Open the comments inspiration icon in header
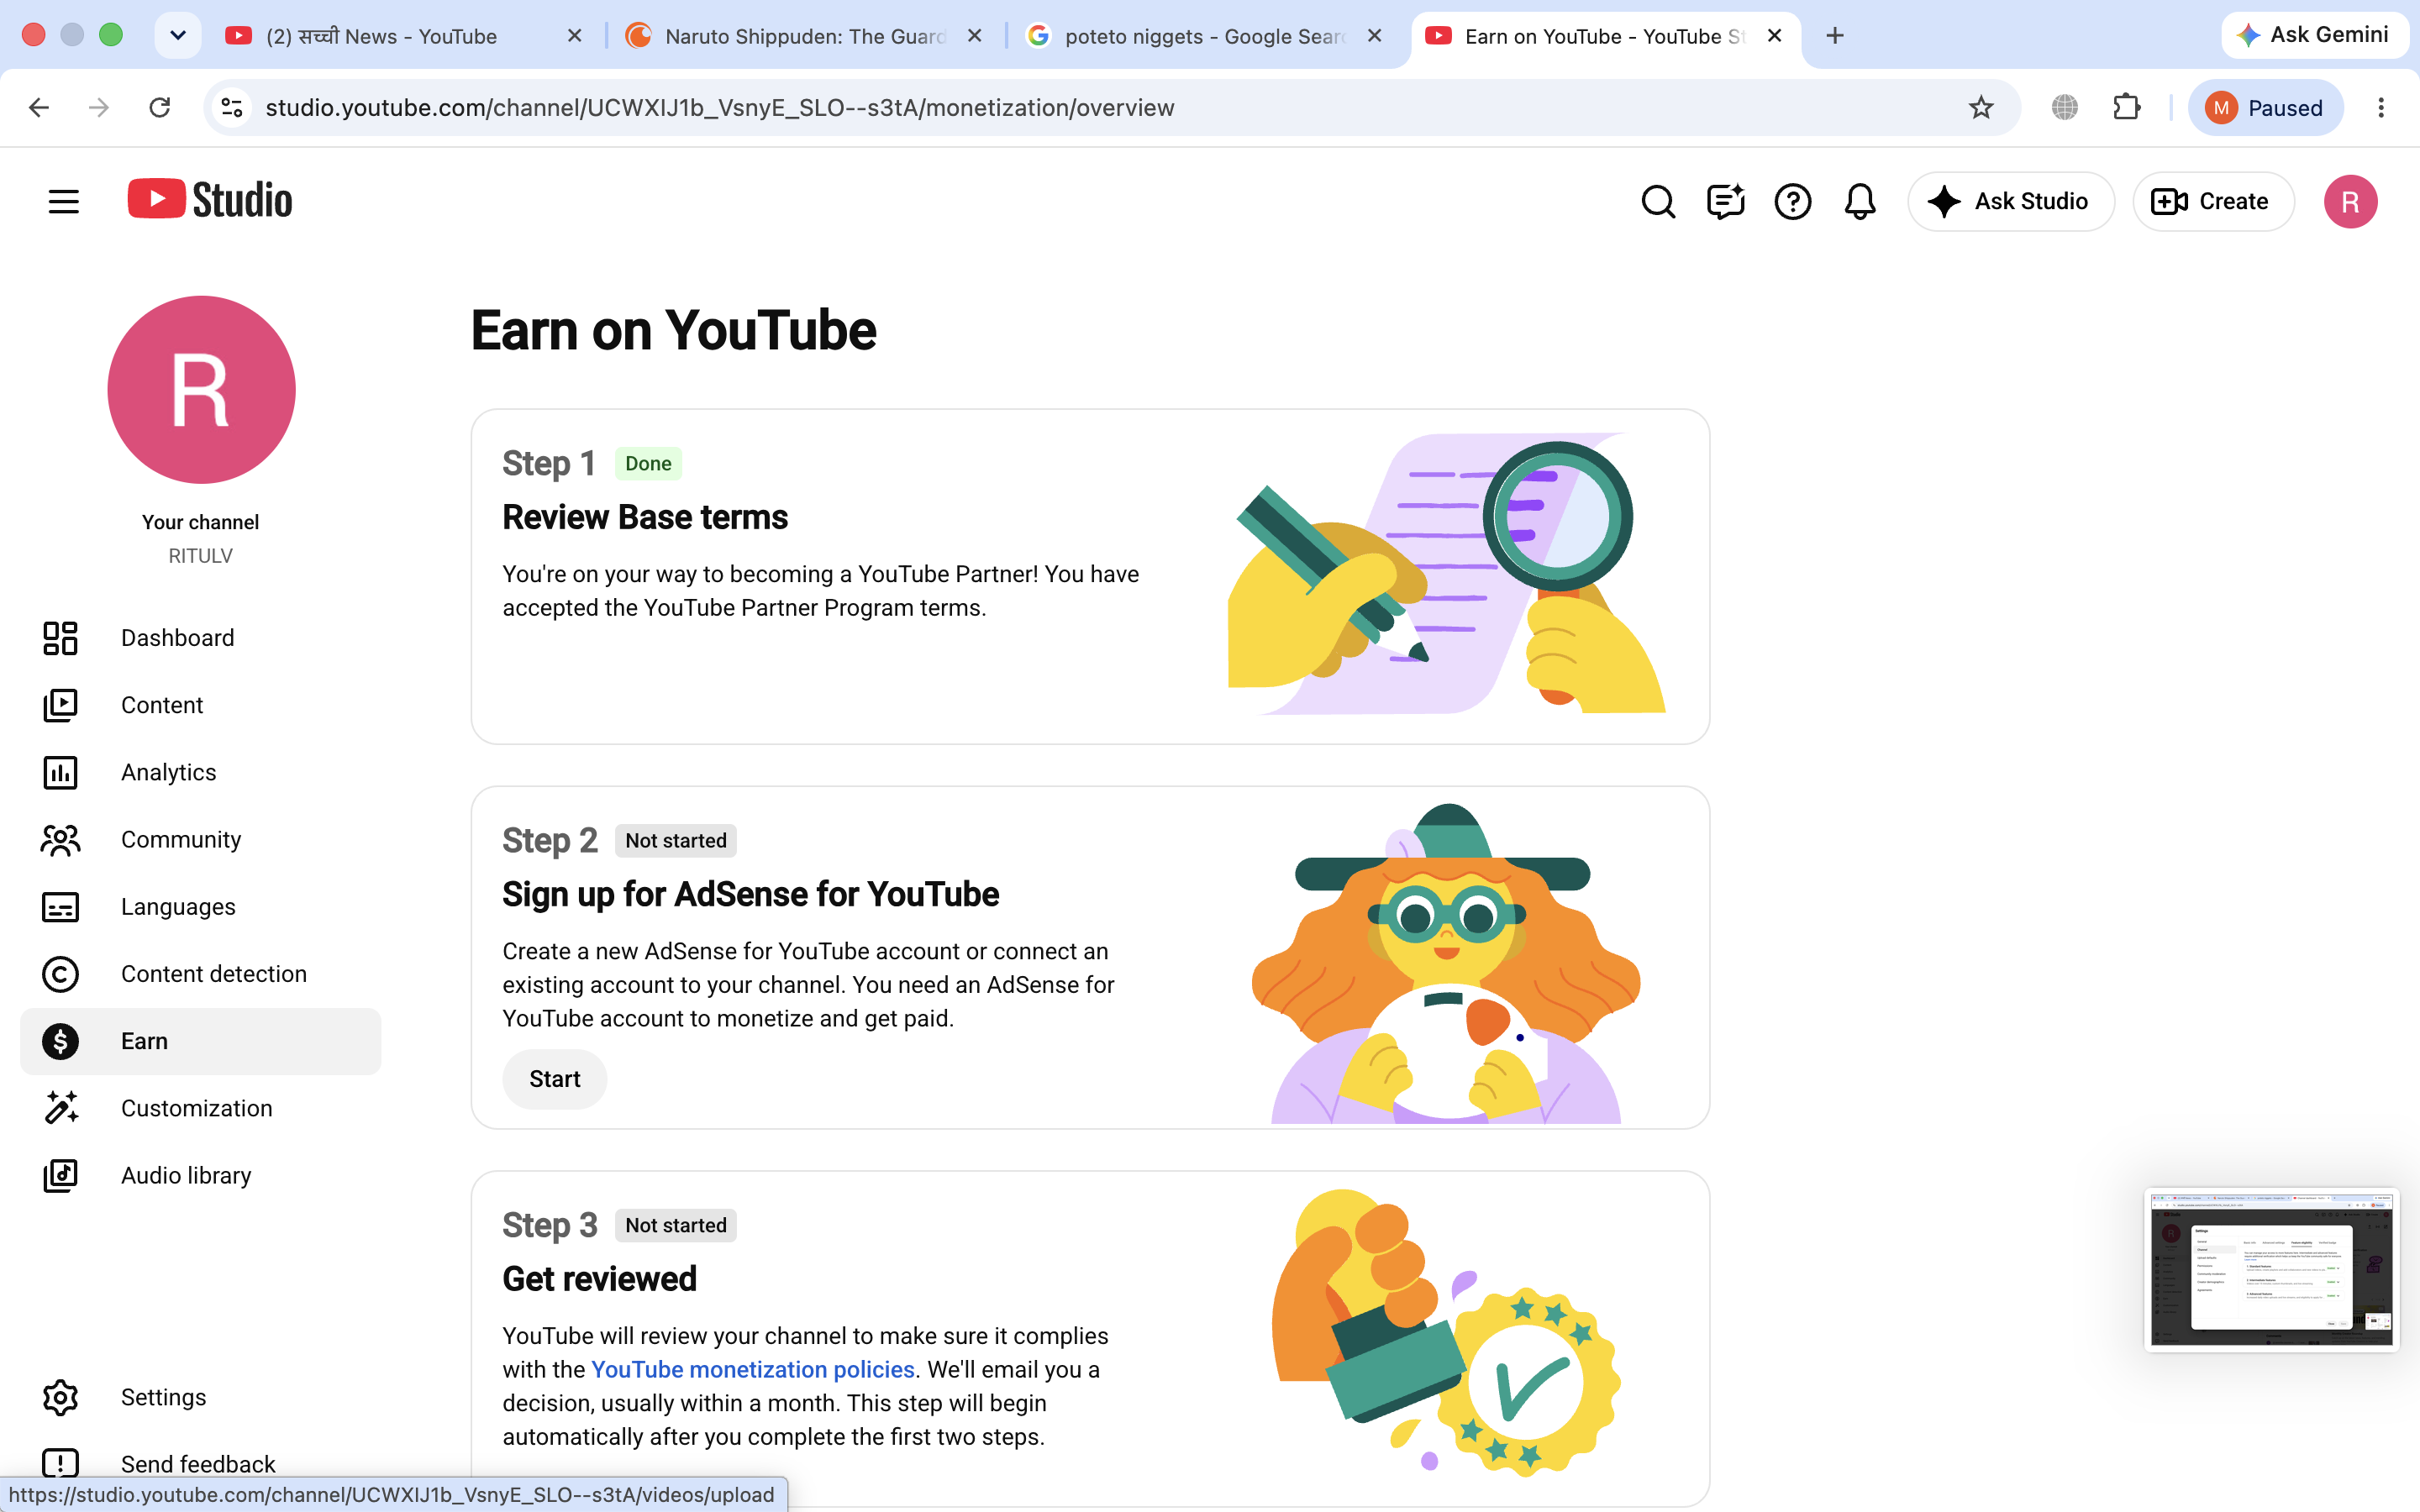2420x1512 pixels. pyautogui.click(x=1725, y=201)
